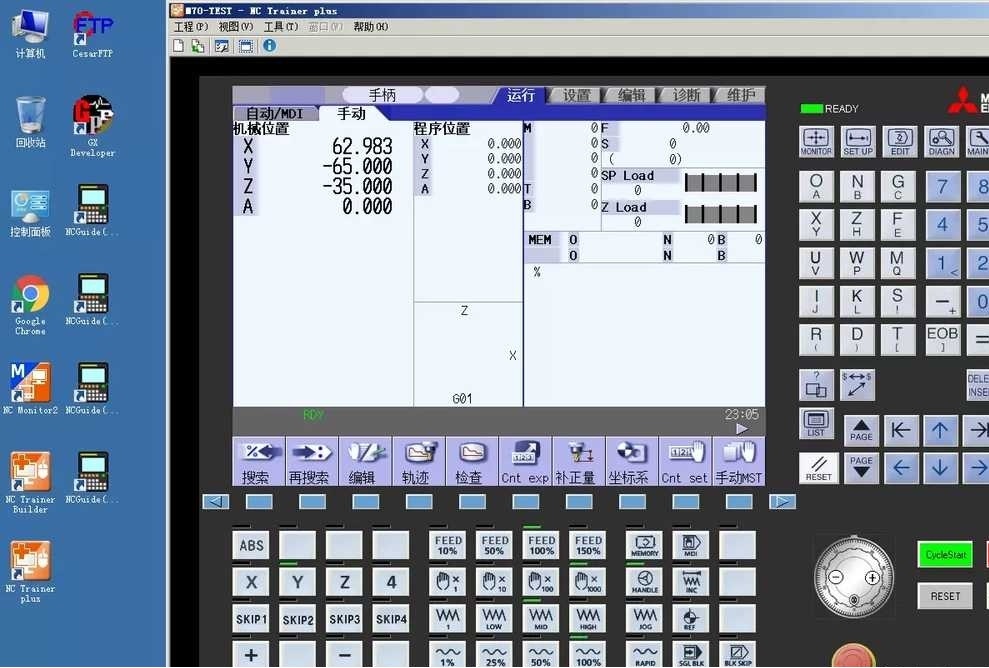Click the $↔$ system switch key
The width and height of the screenshot is (989, 668).
[x=857, y=385]
